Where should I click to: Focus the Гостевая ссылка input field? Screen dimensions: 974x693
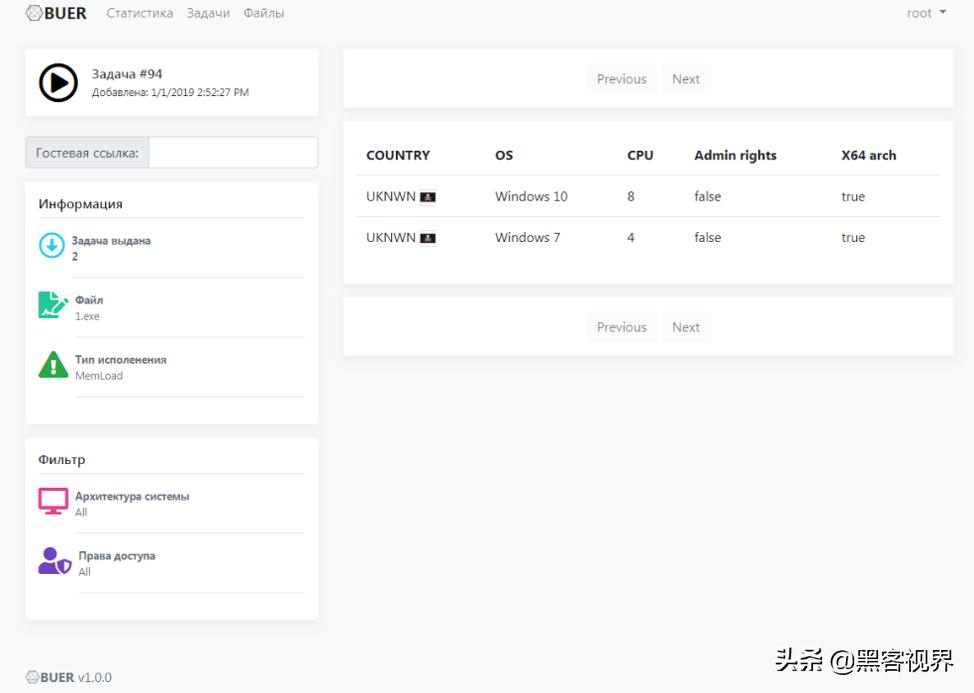[233, 153]
